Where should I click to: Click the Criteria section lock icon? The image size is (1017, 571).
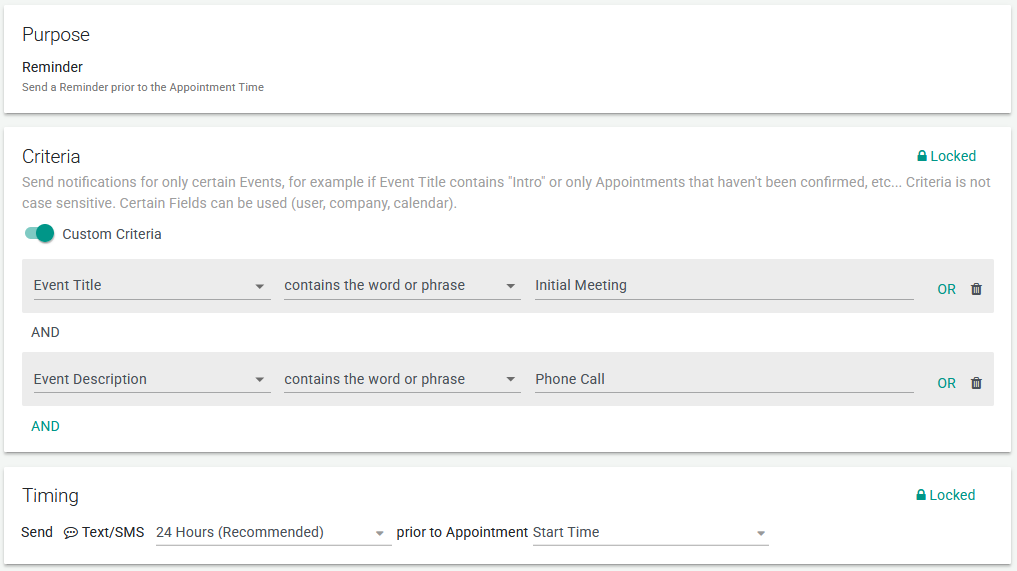coord(922,157)
